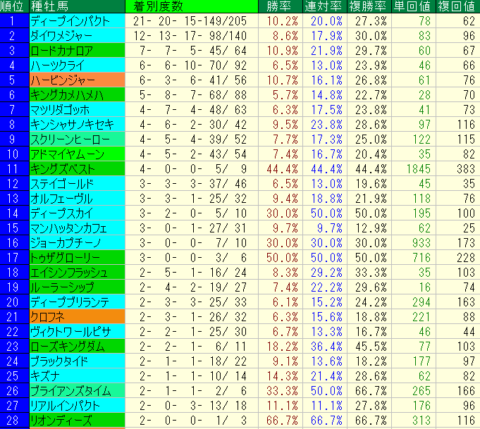
Task: Click the 716 win return for トゥザグローリー
Action: 422,258
